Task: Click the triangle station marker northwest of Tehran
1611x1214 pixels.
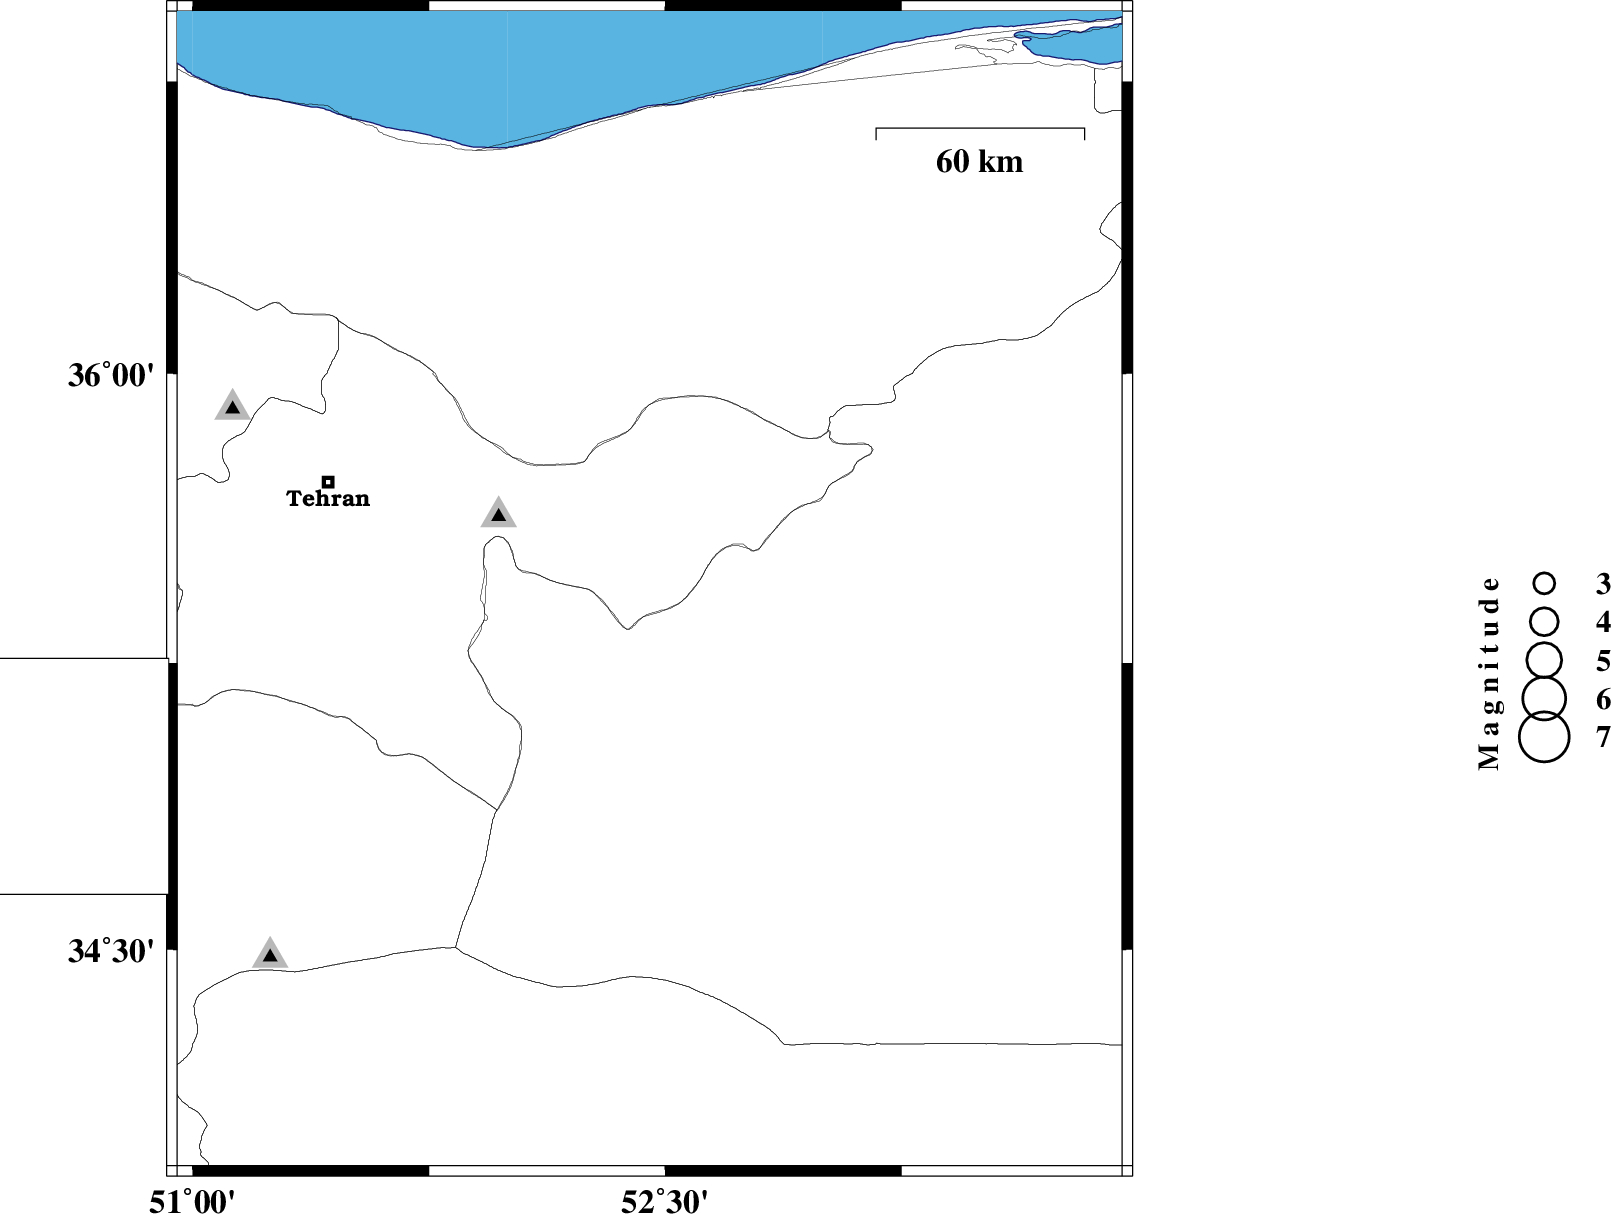Action: [232, 406]
